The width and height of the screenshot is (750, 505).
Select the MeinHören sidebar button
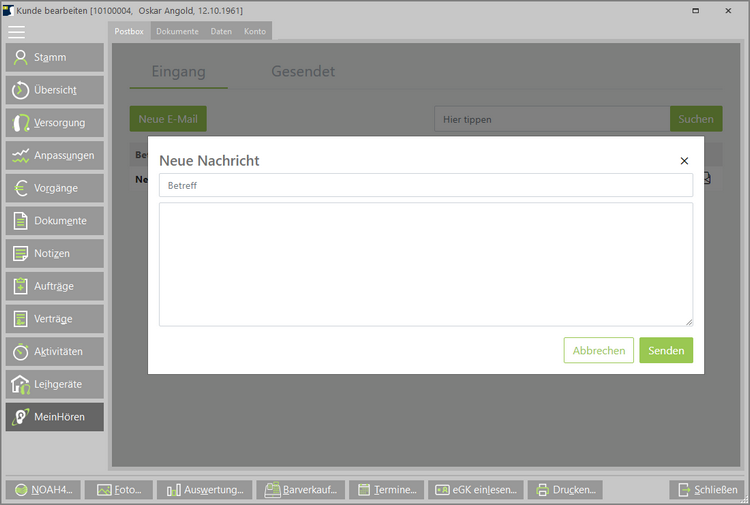click(x=55, y=417)
